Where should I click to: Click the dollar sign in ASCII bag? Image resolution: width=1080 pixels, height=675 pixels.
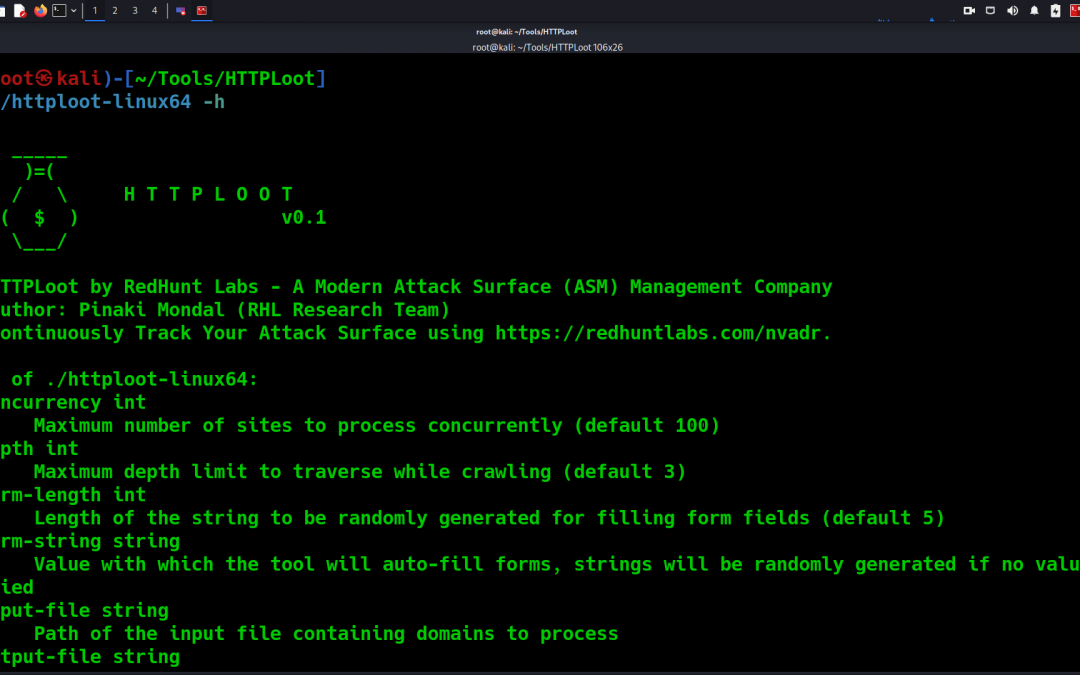[x=39, y=218]
